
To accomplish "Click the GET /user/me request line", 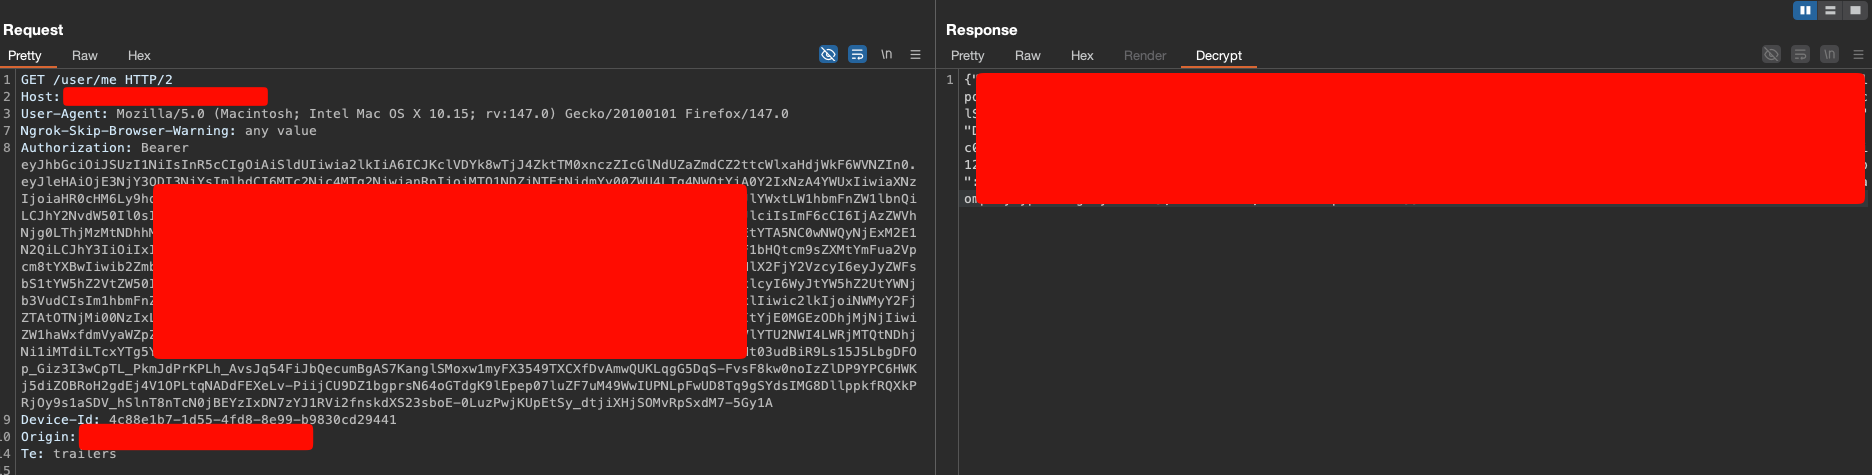I will coord(97,80).
